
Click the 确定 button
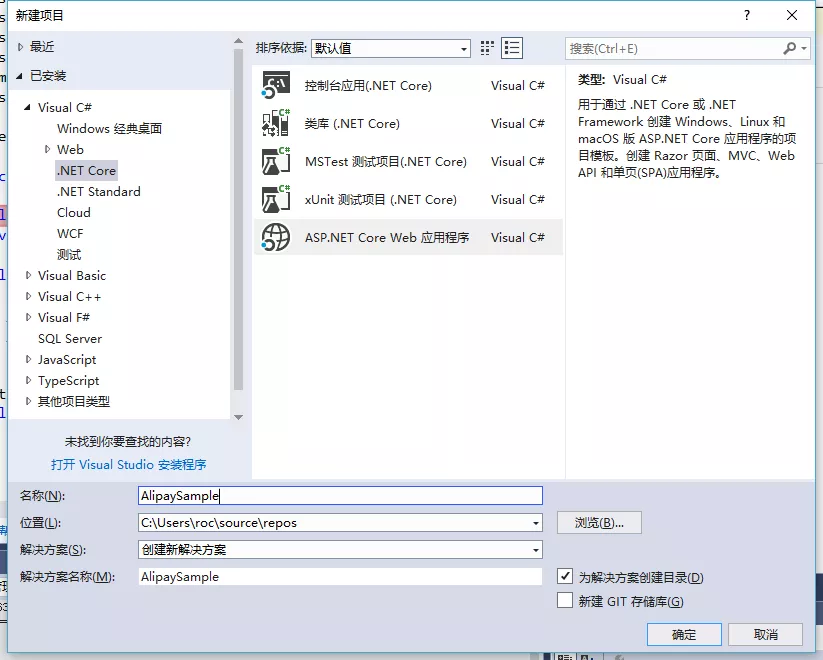pyautogui.click(x=684, y=634)
